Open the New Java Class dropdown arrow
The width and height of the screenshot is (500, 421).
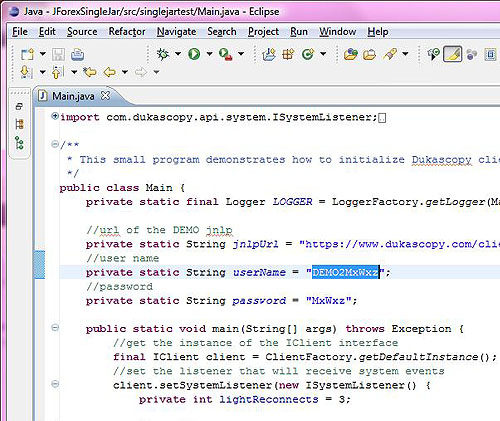click(323, 54)
